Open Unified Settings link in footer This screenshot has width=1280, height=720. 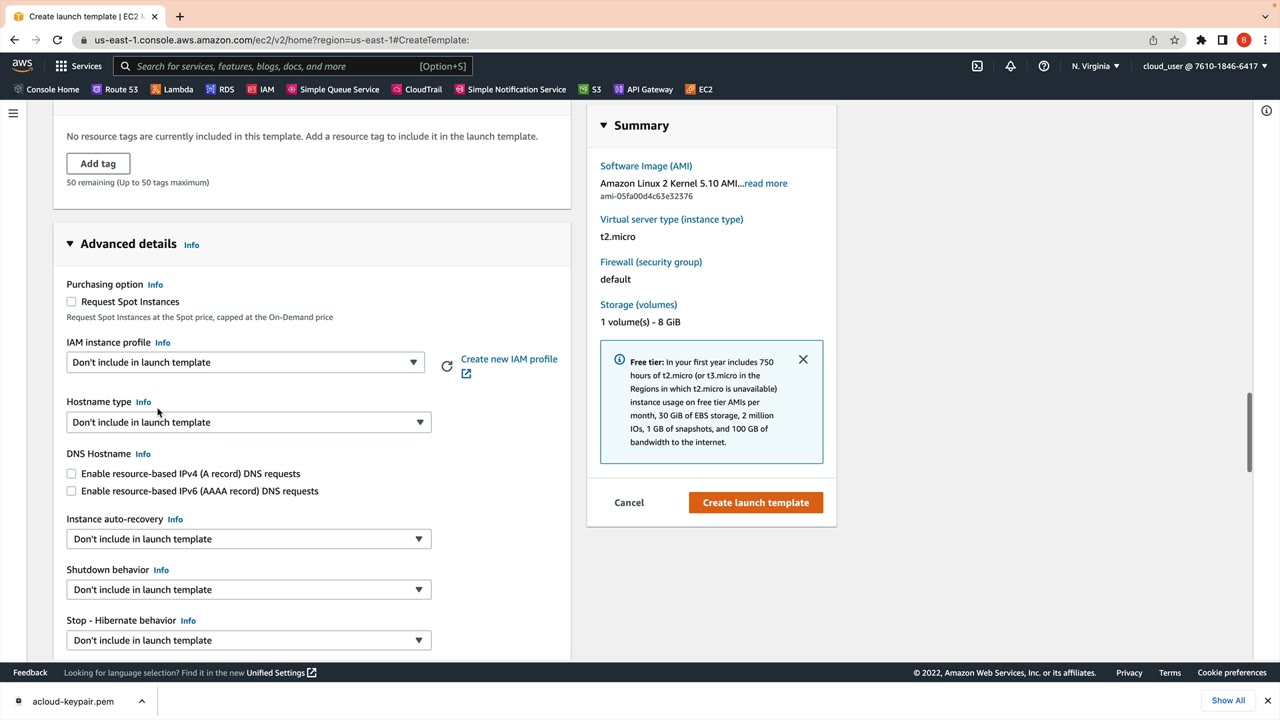pos(281,673)
